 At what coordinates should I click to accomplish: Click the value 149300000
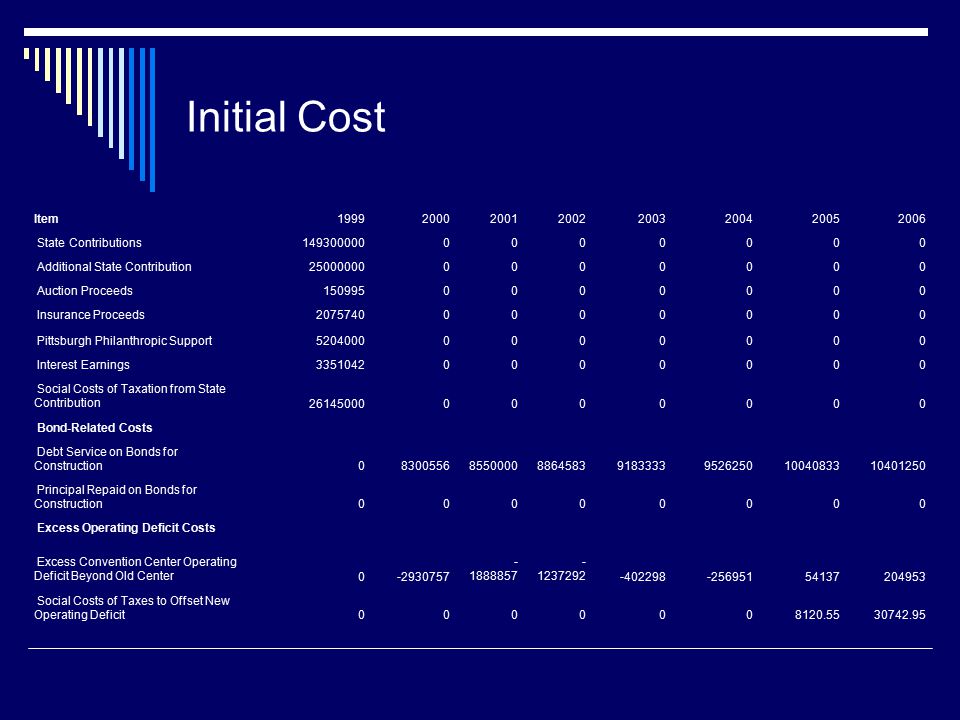coord(334,242)
